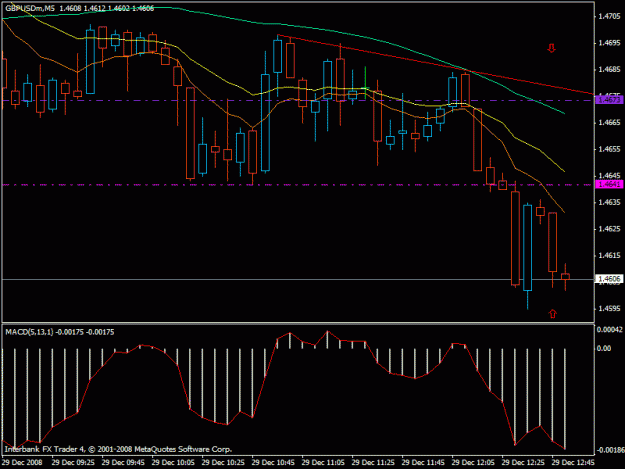
Task: Click the 1.4705 price scale label
Action: point(609,16)
